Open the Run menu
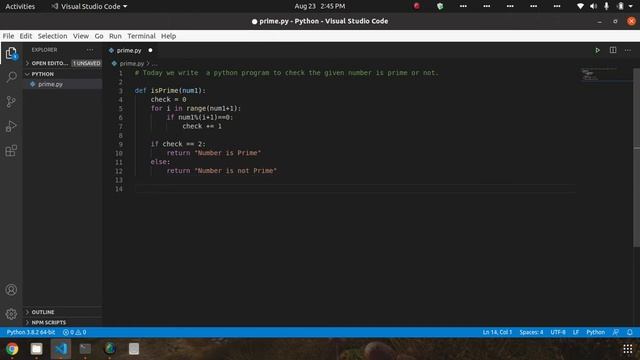The width and height of the screenshot is (640, 360). (x=115, y=36)
